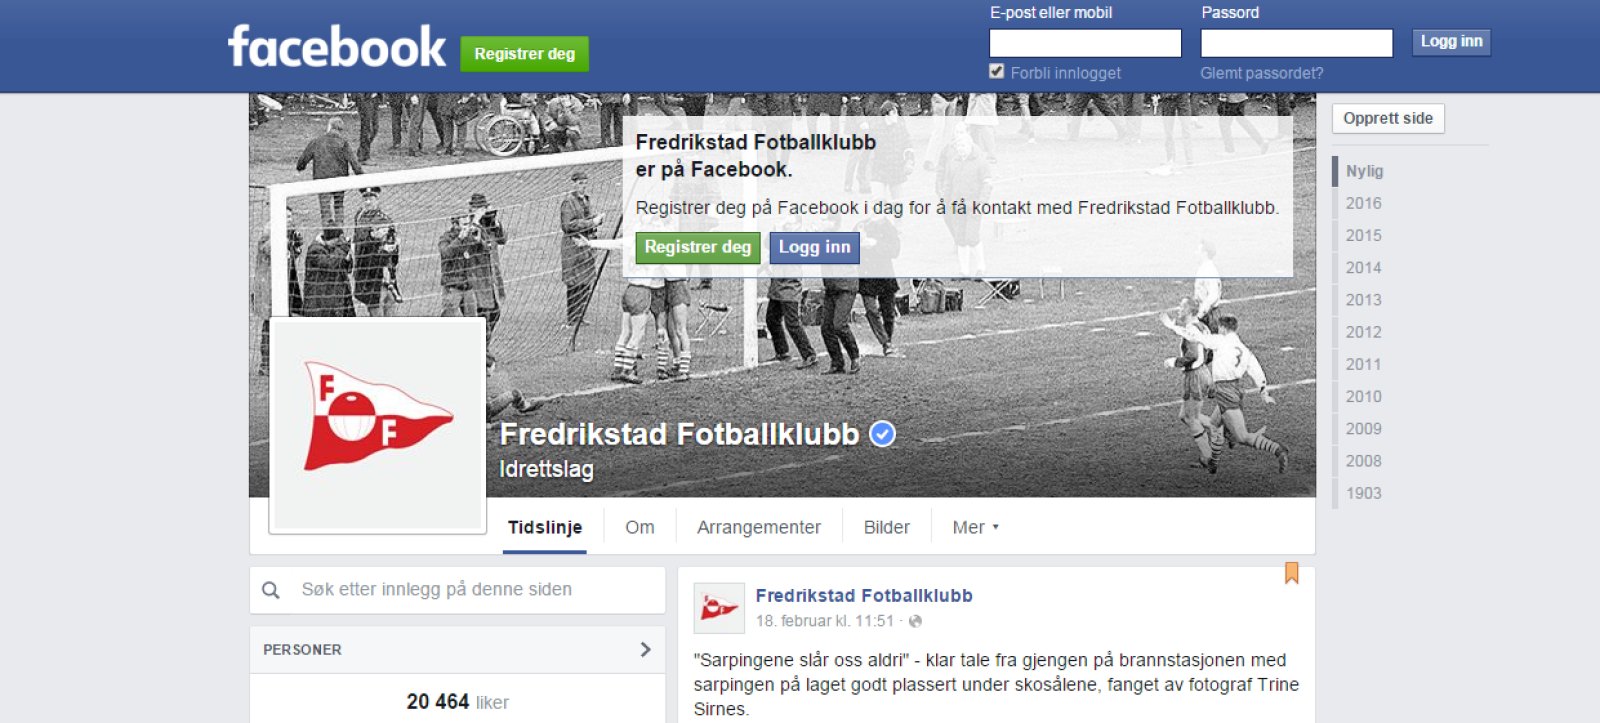Jump to 1903 in the timeline

click(x=1363, y=493)
